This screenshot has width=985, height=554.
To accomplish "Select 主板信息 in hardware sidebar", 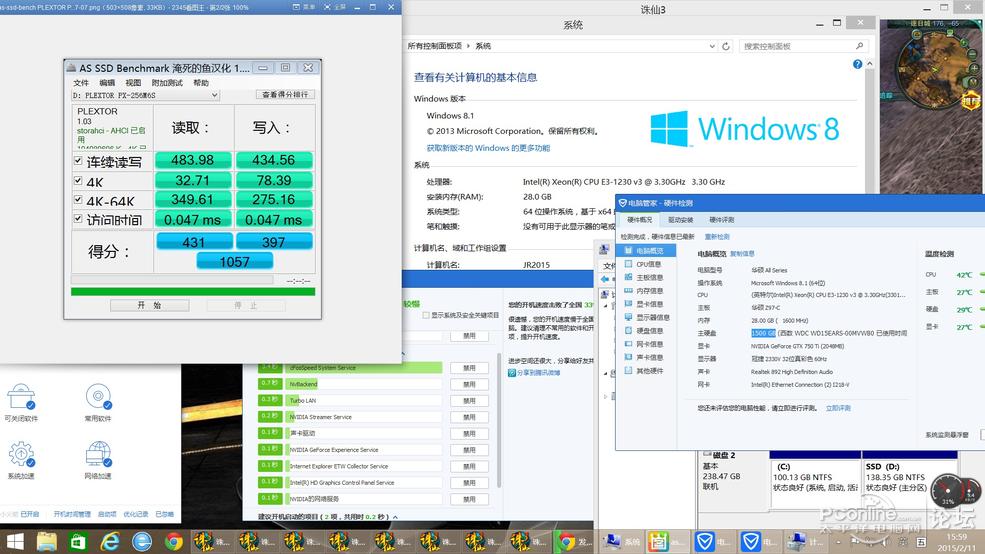I will pyautogui.click(x=644, y=277).
